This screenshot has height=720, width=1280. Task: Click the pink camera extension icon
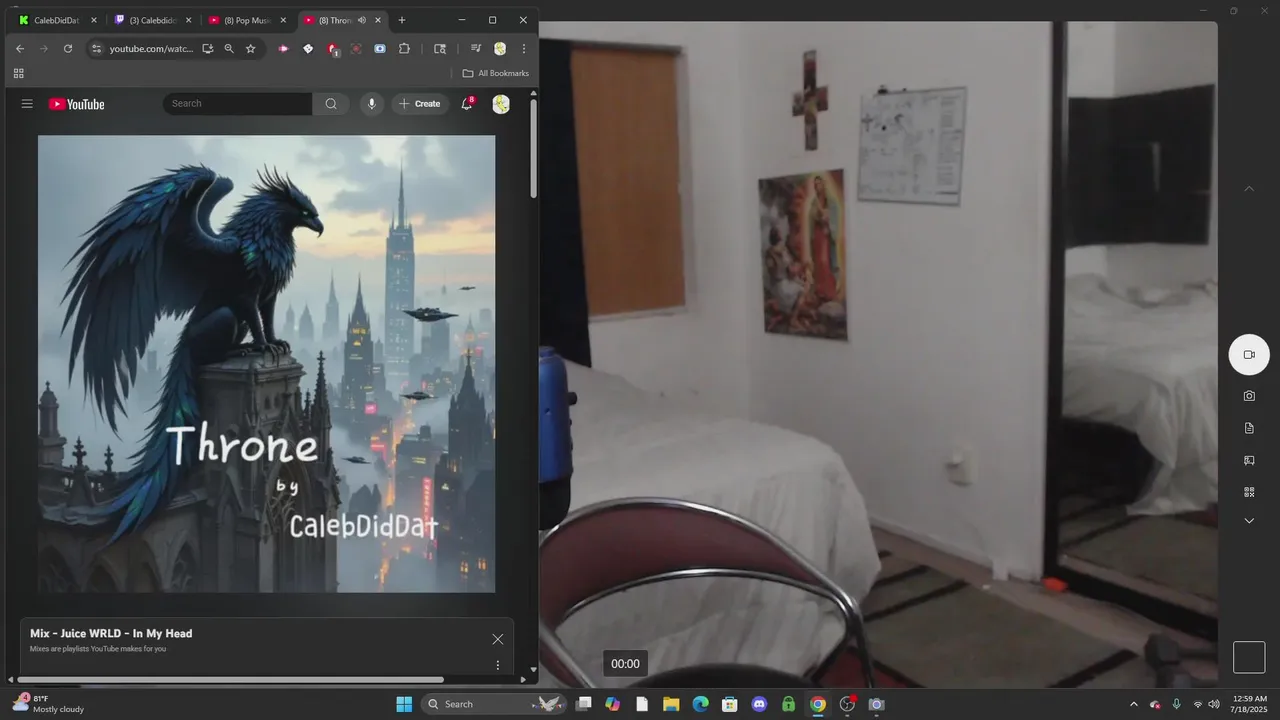pyautogui.click(x=283, y=48)
